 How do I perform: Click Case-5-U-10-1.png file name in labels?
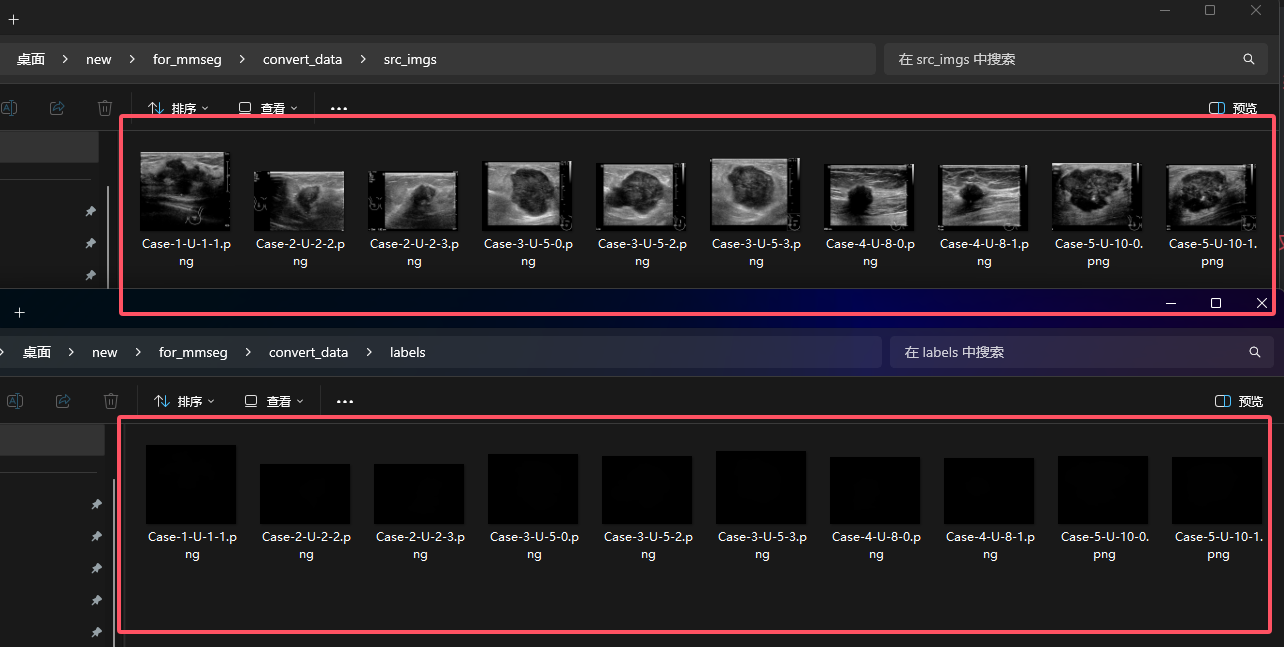pos(1218,545)
